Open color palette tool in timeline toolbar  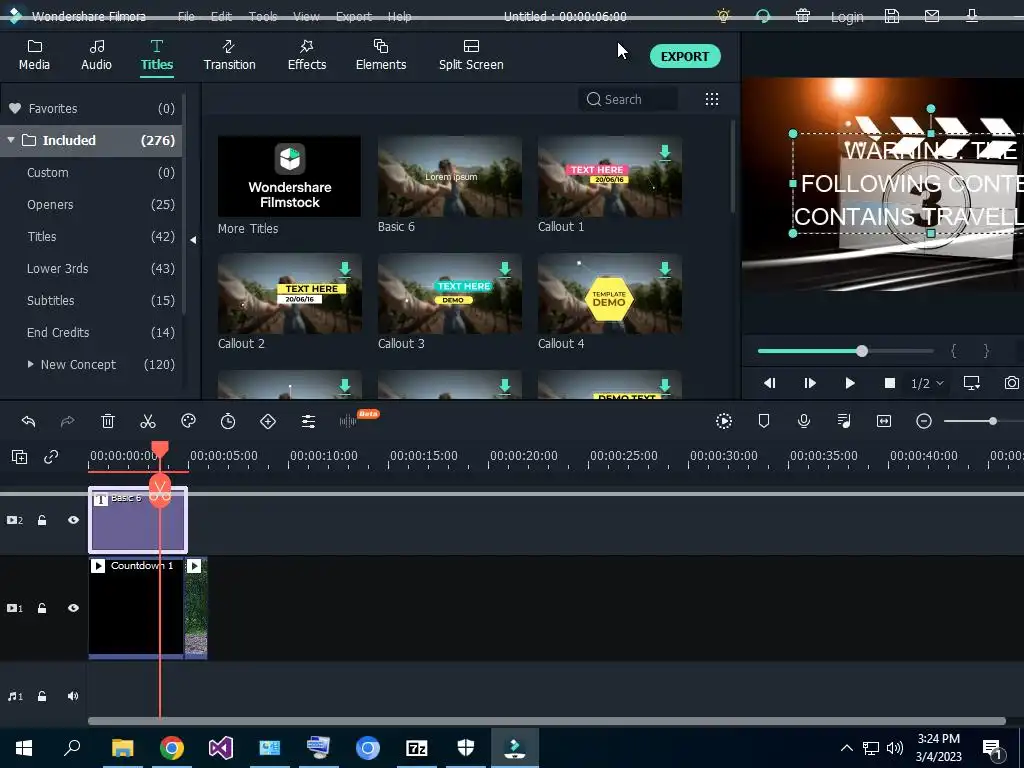click(188, 421)
